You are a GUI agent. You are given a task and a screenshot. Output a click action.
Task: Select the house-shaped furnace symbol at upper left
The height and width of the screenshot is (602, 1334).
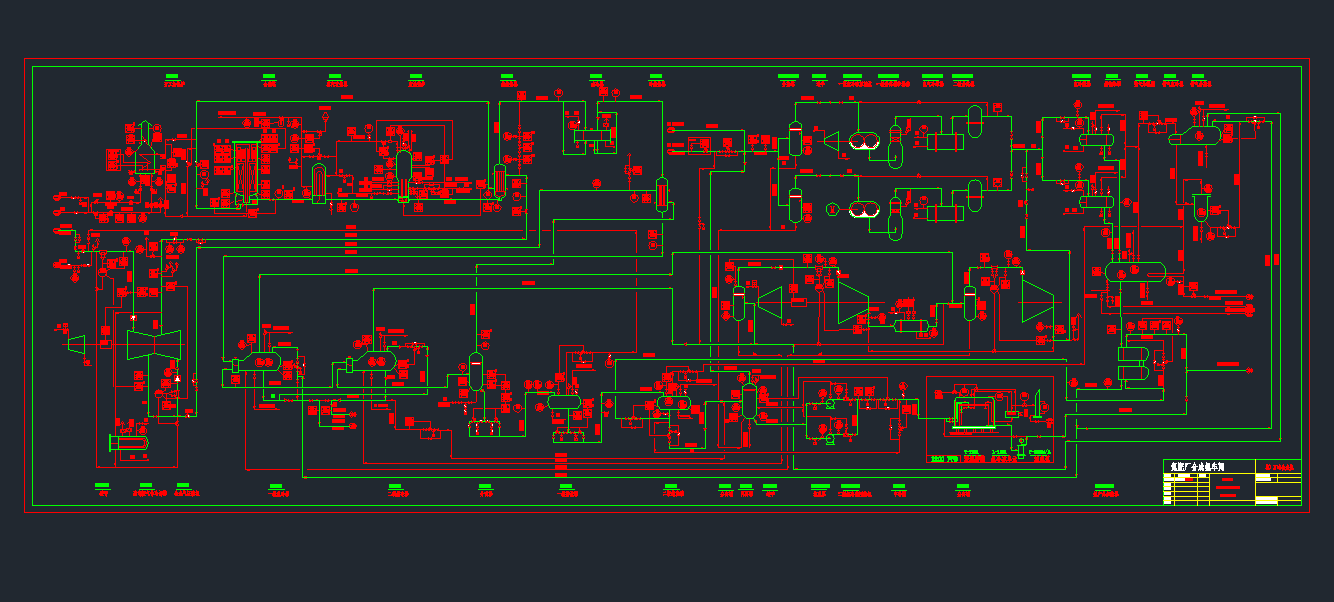pos(144,151)
